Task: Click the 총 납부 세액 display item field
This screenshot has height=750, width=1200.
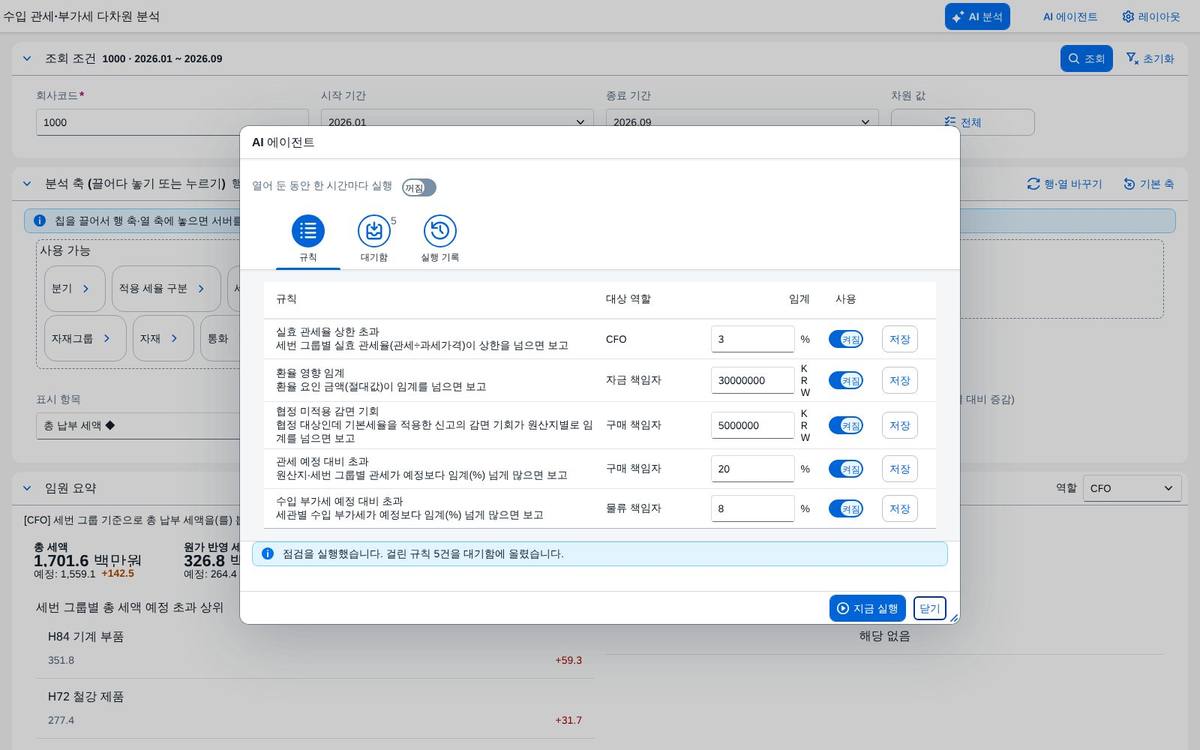Action: click(137, 425)
